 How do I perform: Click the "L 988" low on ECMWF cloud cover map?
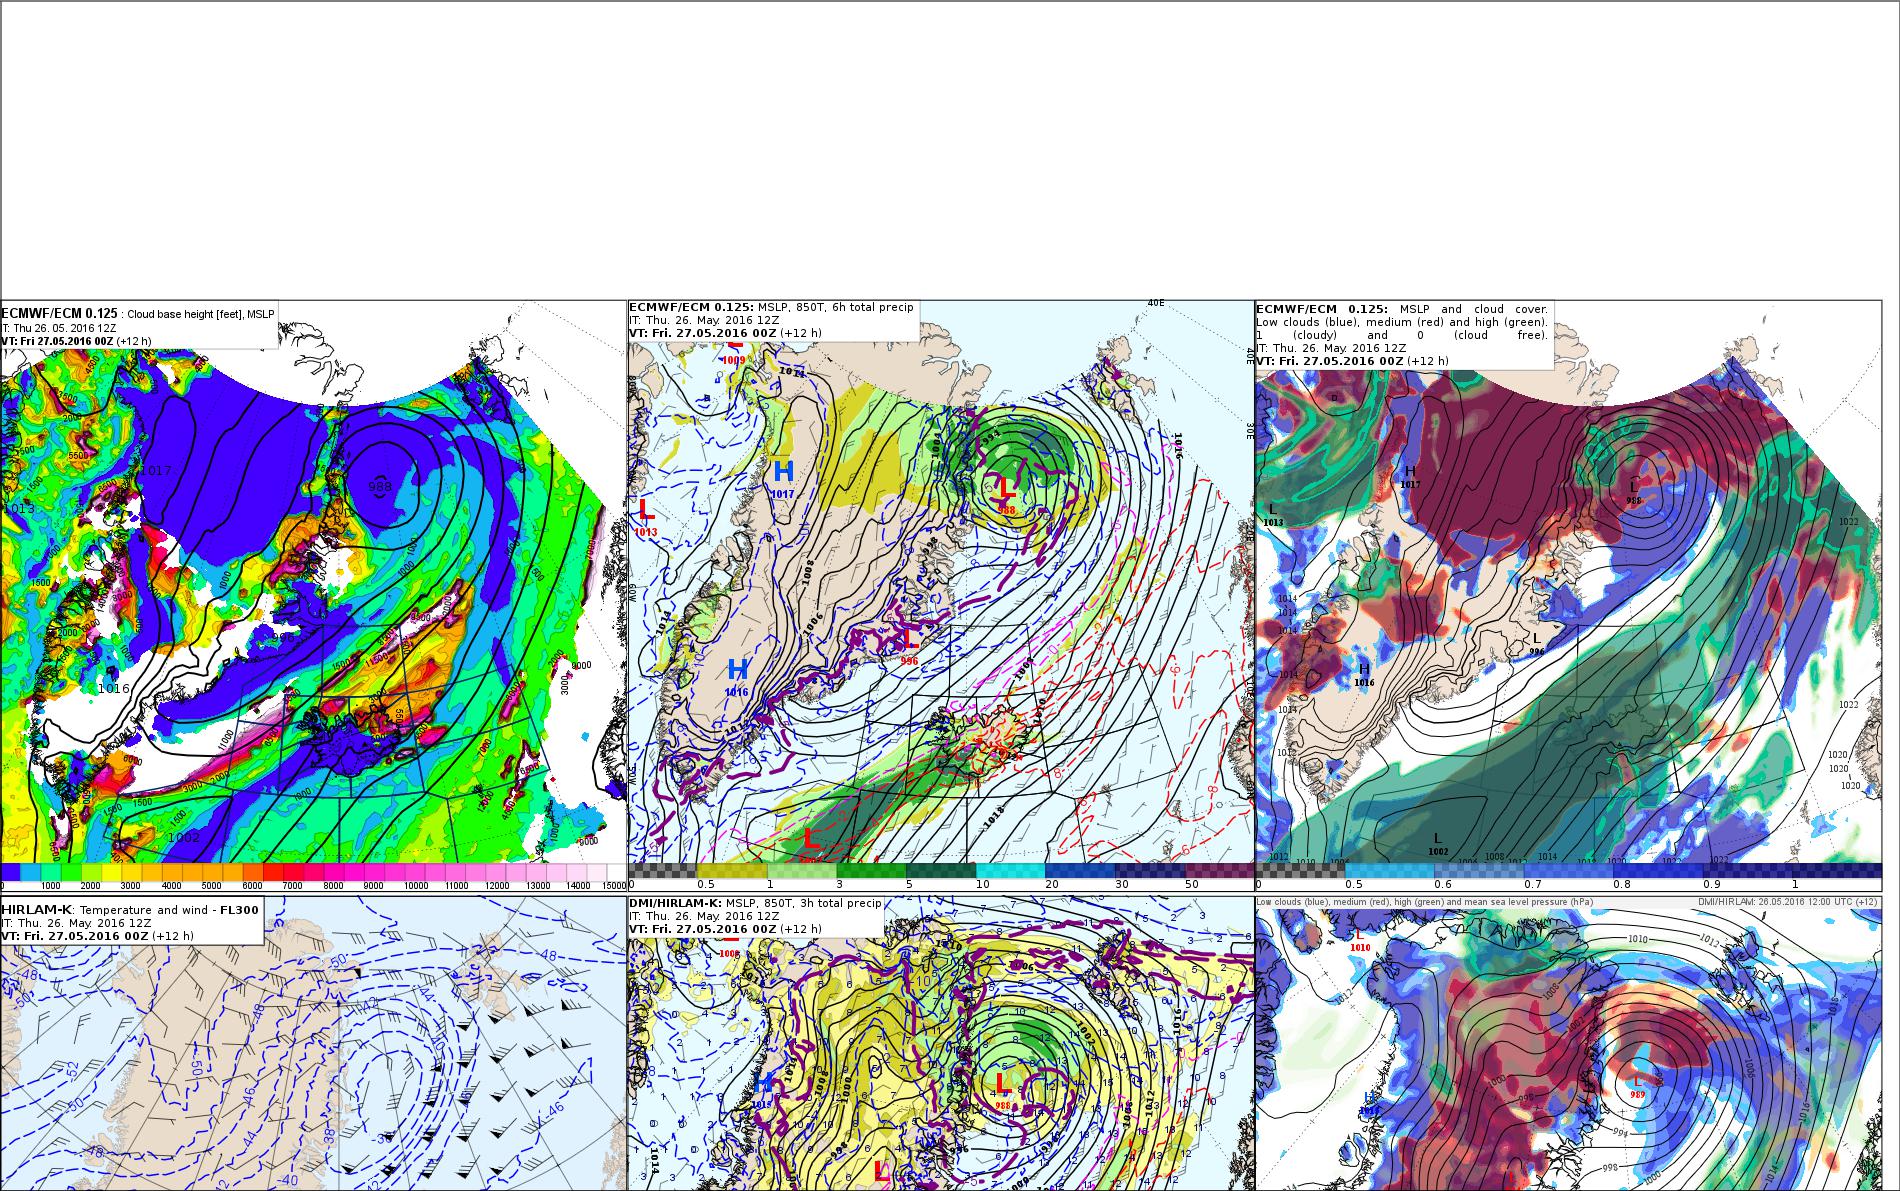[x=1633, y=492]
